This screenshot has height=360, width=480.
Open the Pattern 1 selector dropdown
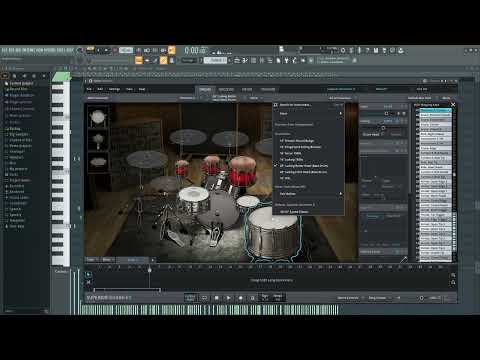(215, 60)
